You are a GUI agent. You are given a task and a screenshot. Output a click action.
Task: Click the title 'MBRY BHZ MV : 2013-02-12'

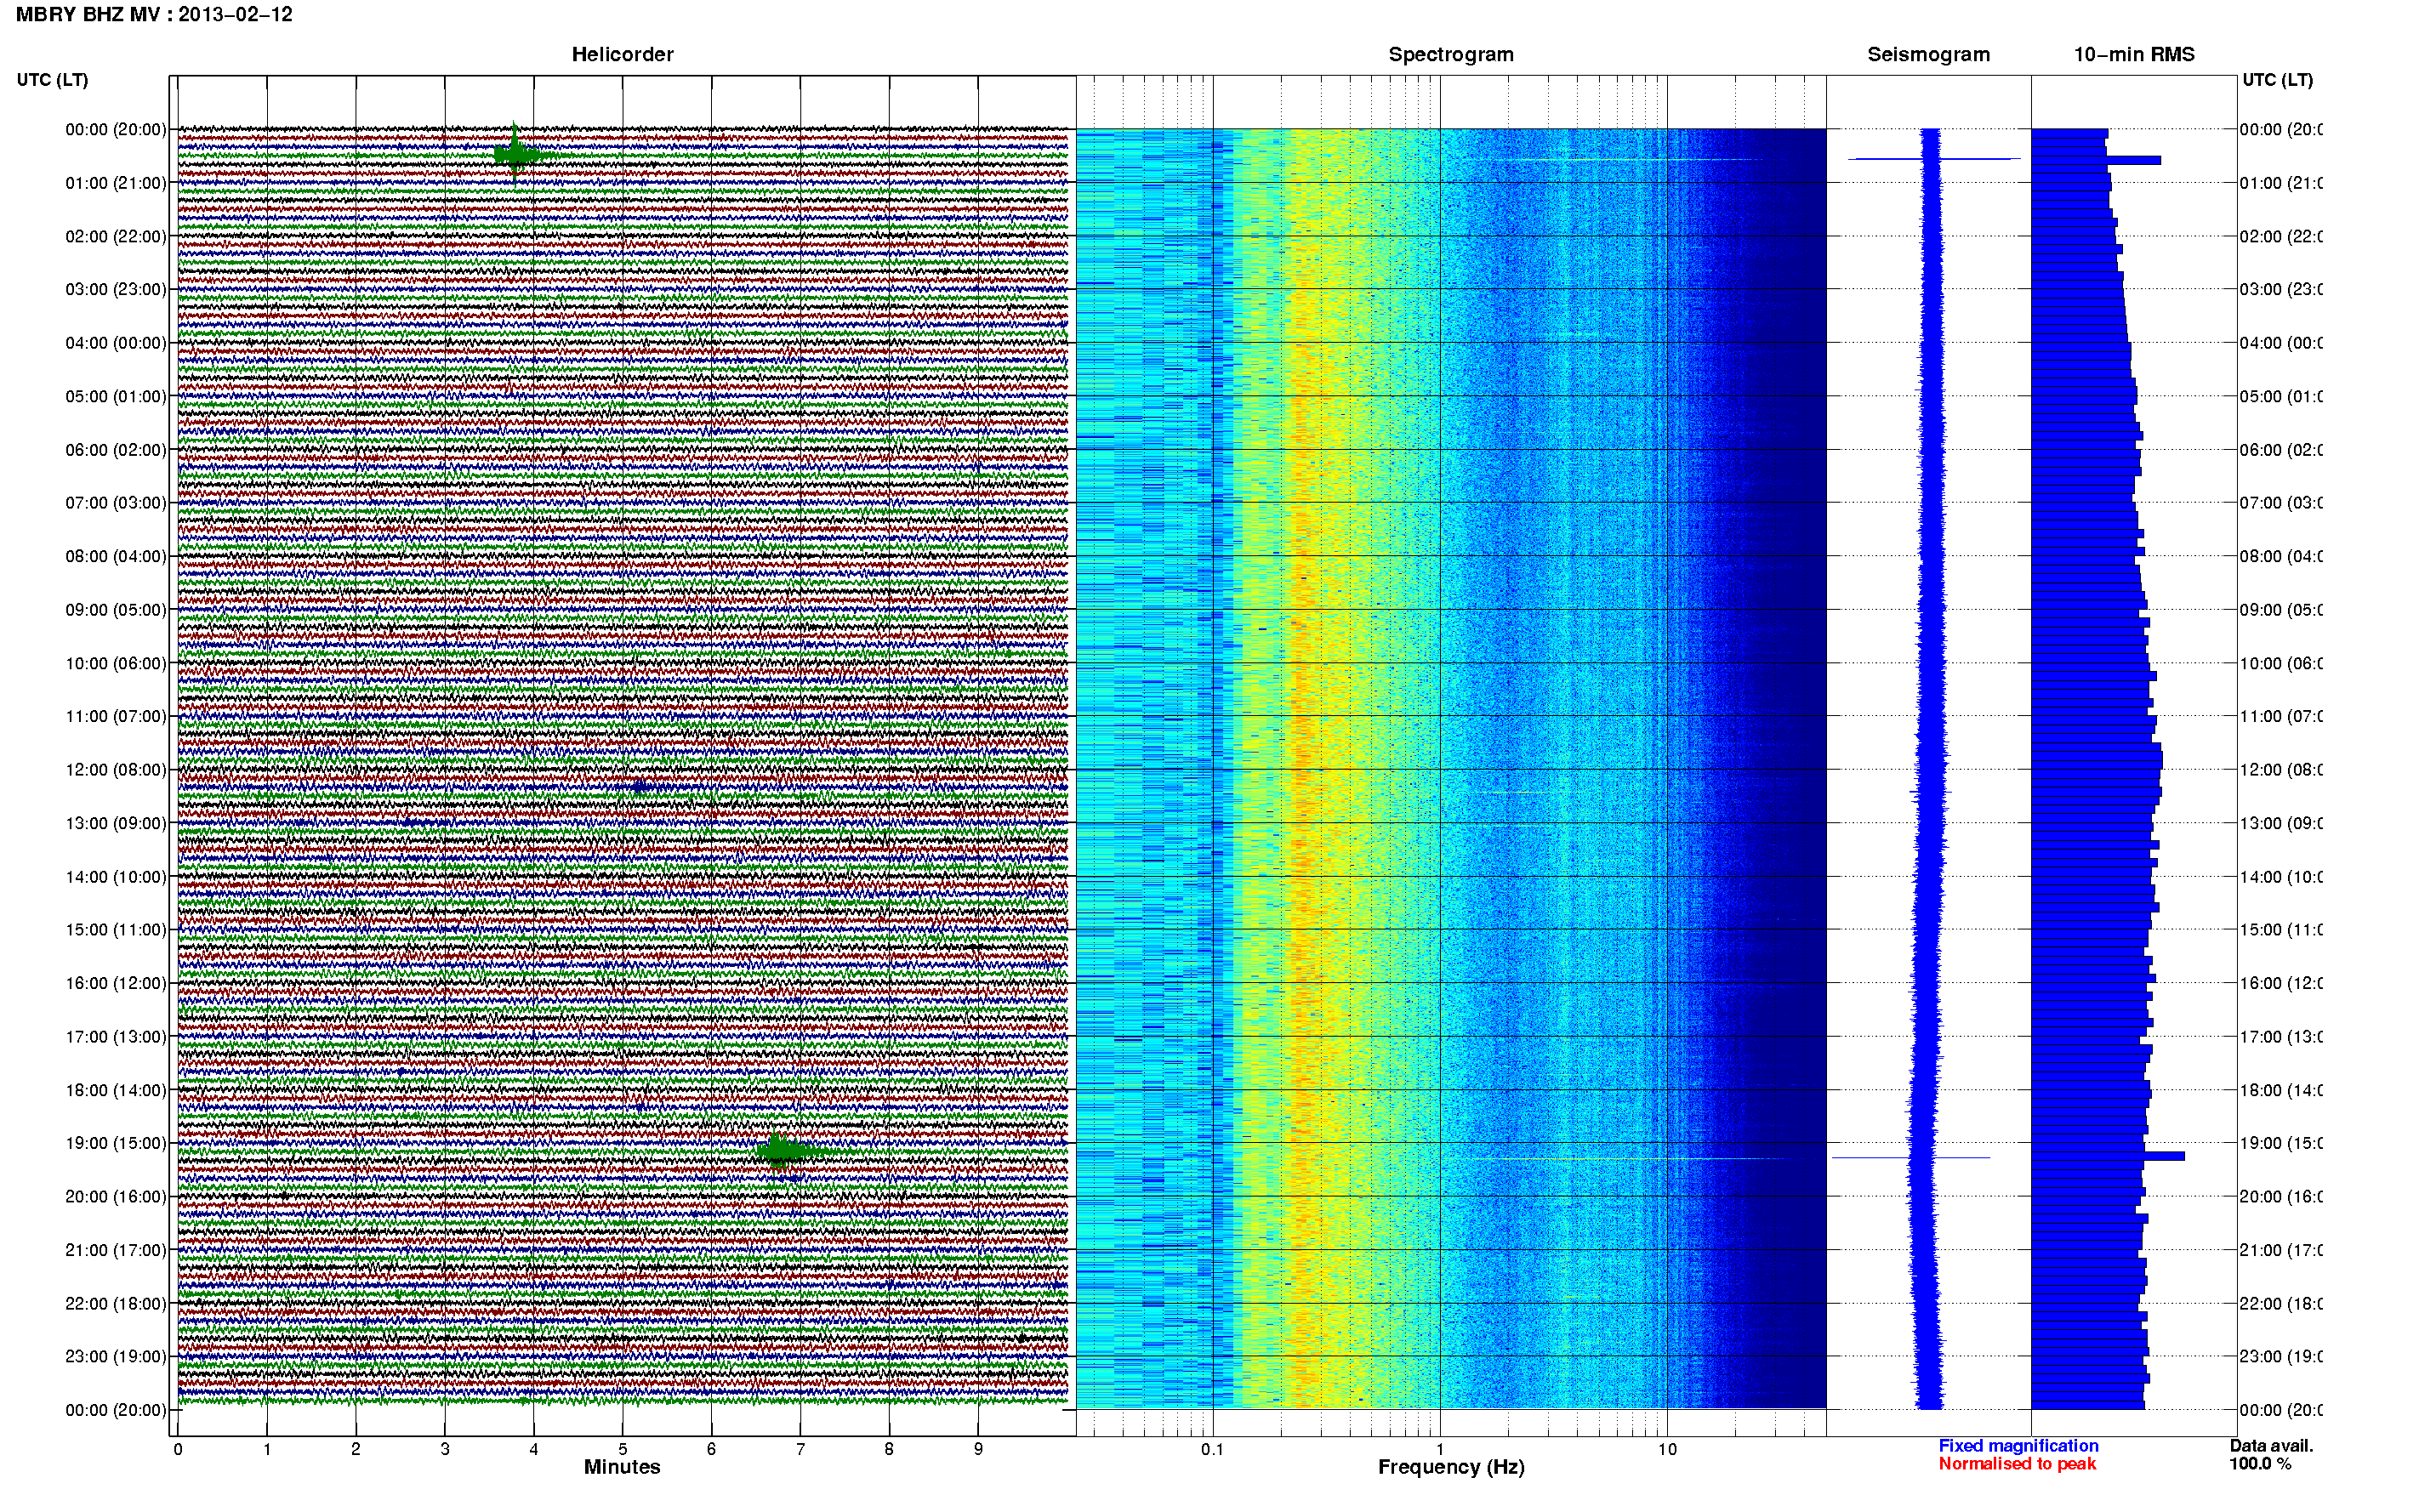(x=154, y=14)
